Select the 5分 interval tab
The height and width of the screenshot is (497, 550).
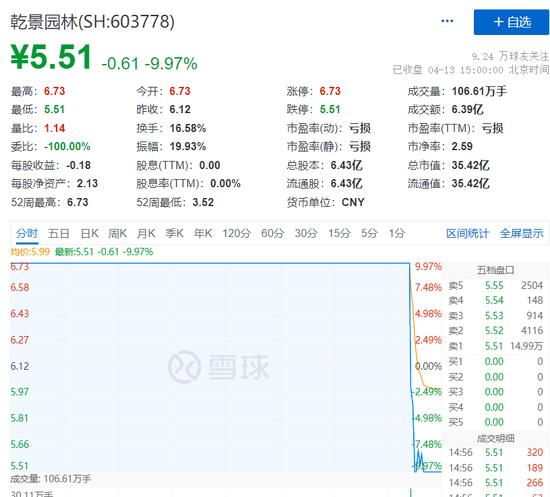(x=369, y=233)
